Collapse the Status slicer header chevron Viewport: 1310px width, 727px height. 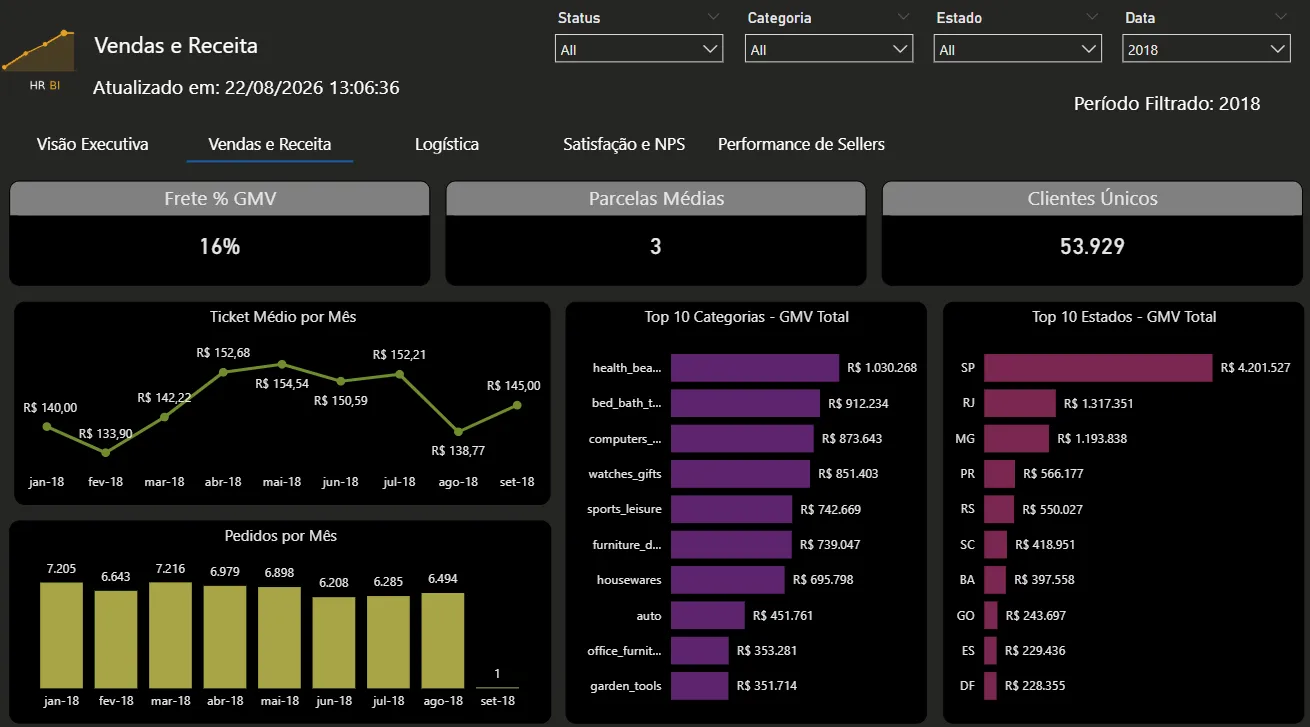click(713, 17)
